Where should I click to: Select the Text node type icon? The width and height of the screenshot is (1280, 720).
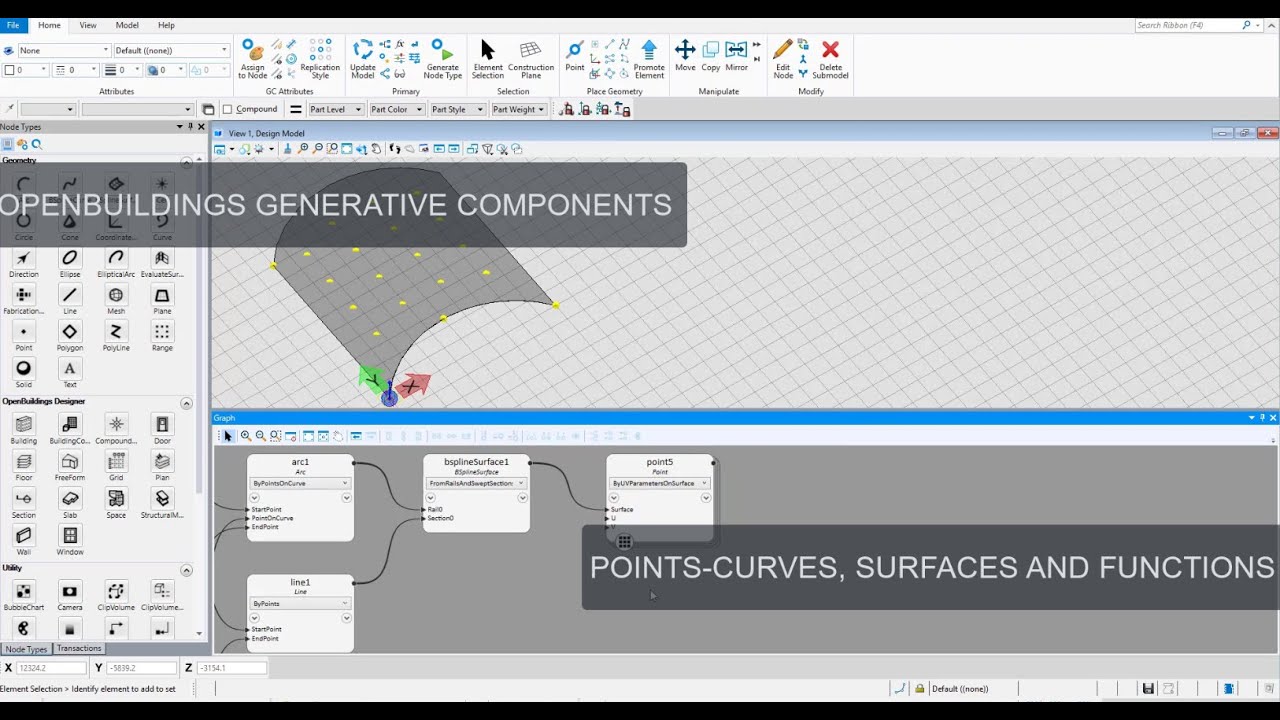[x=70, y=368]
